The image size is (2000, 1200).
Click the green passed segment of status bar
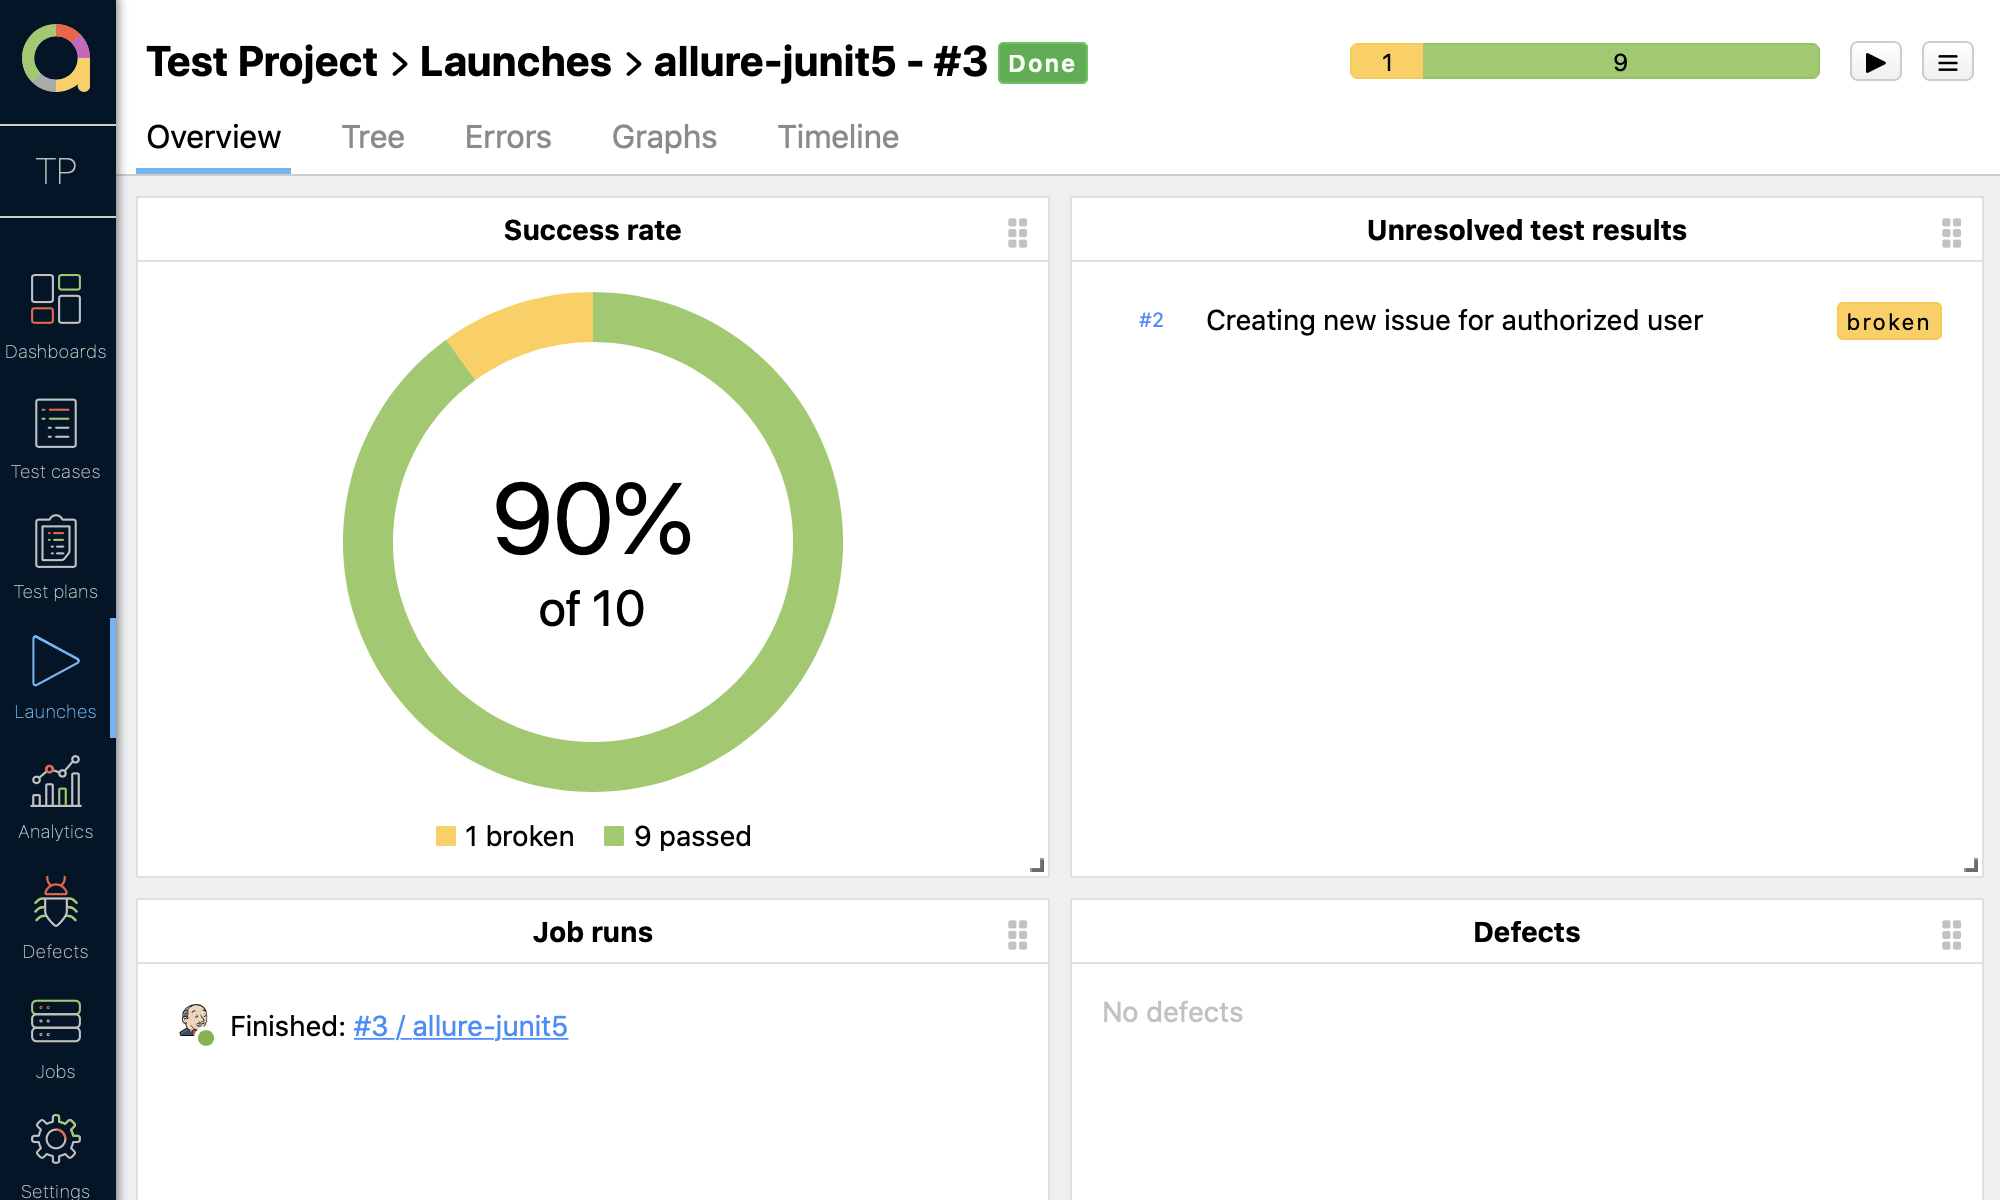coord(1620,62)
